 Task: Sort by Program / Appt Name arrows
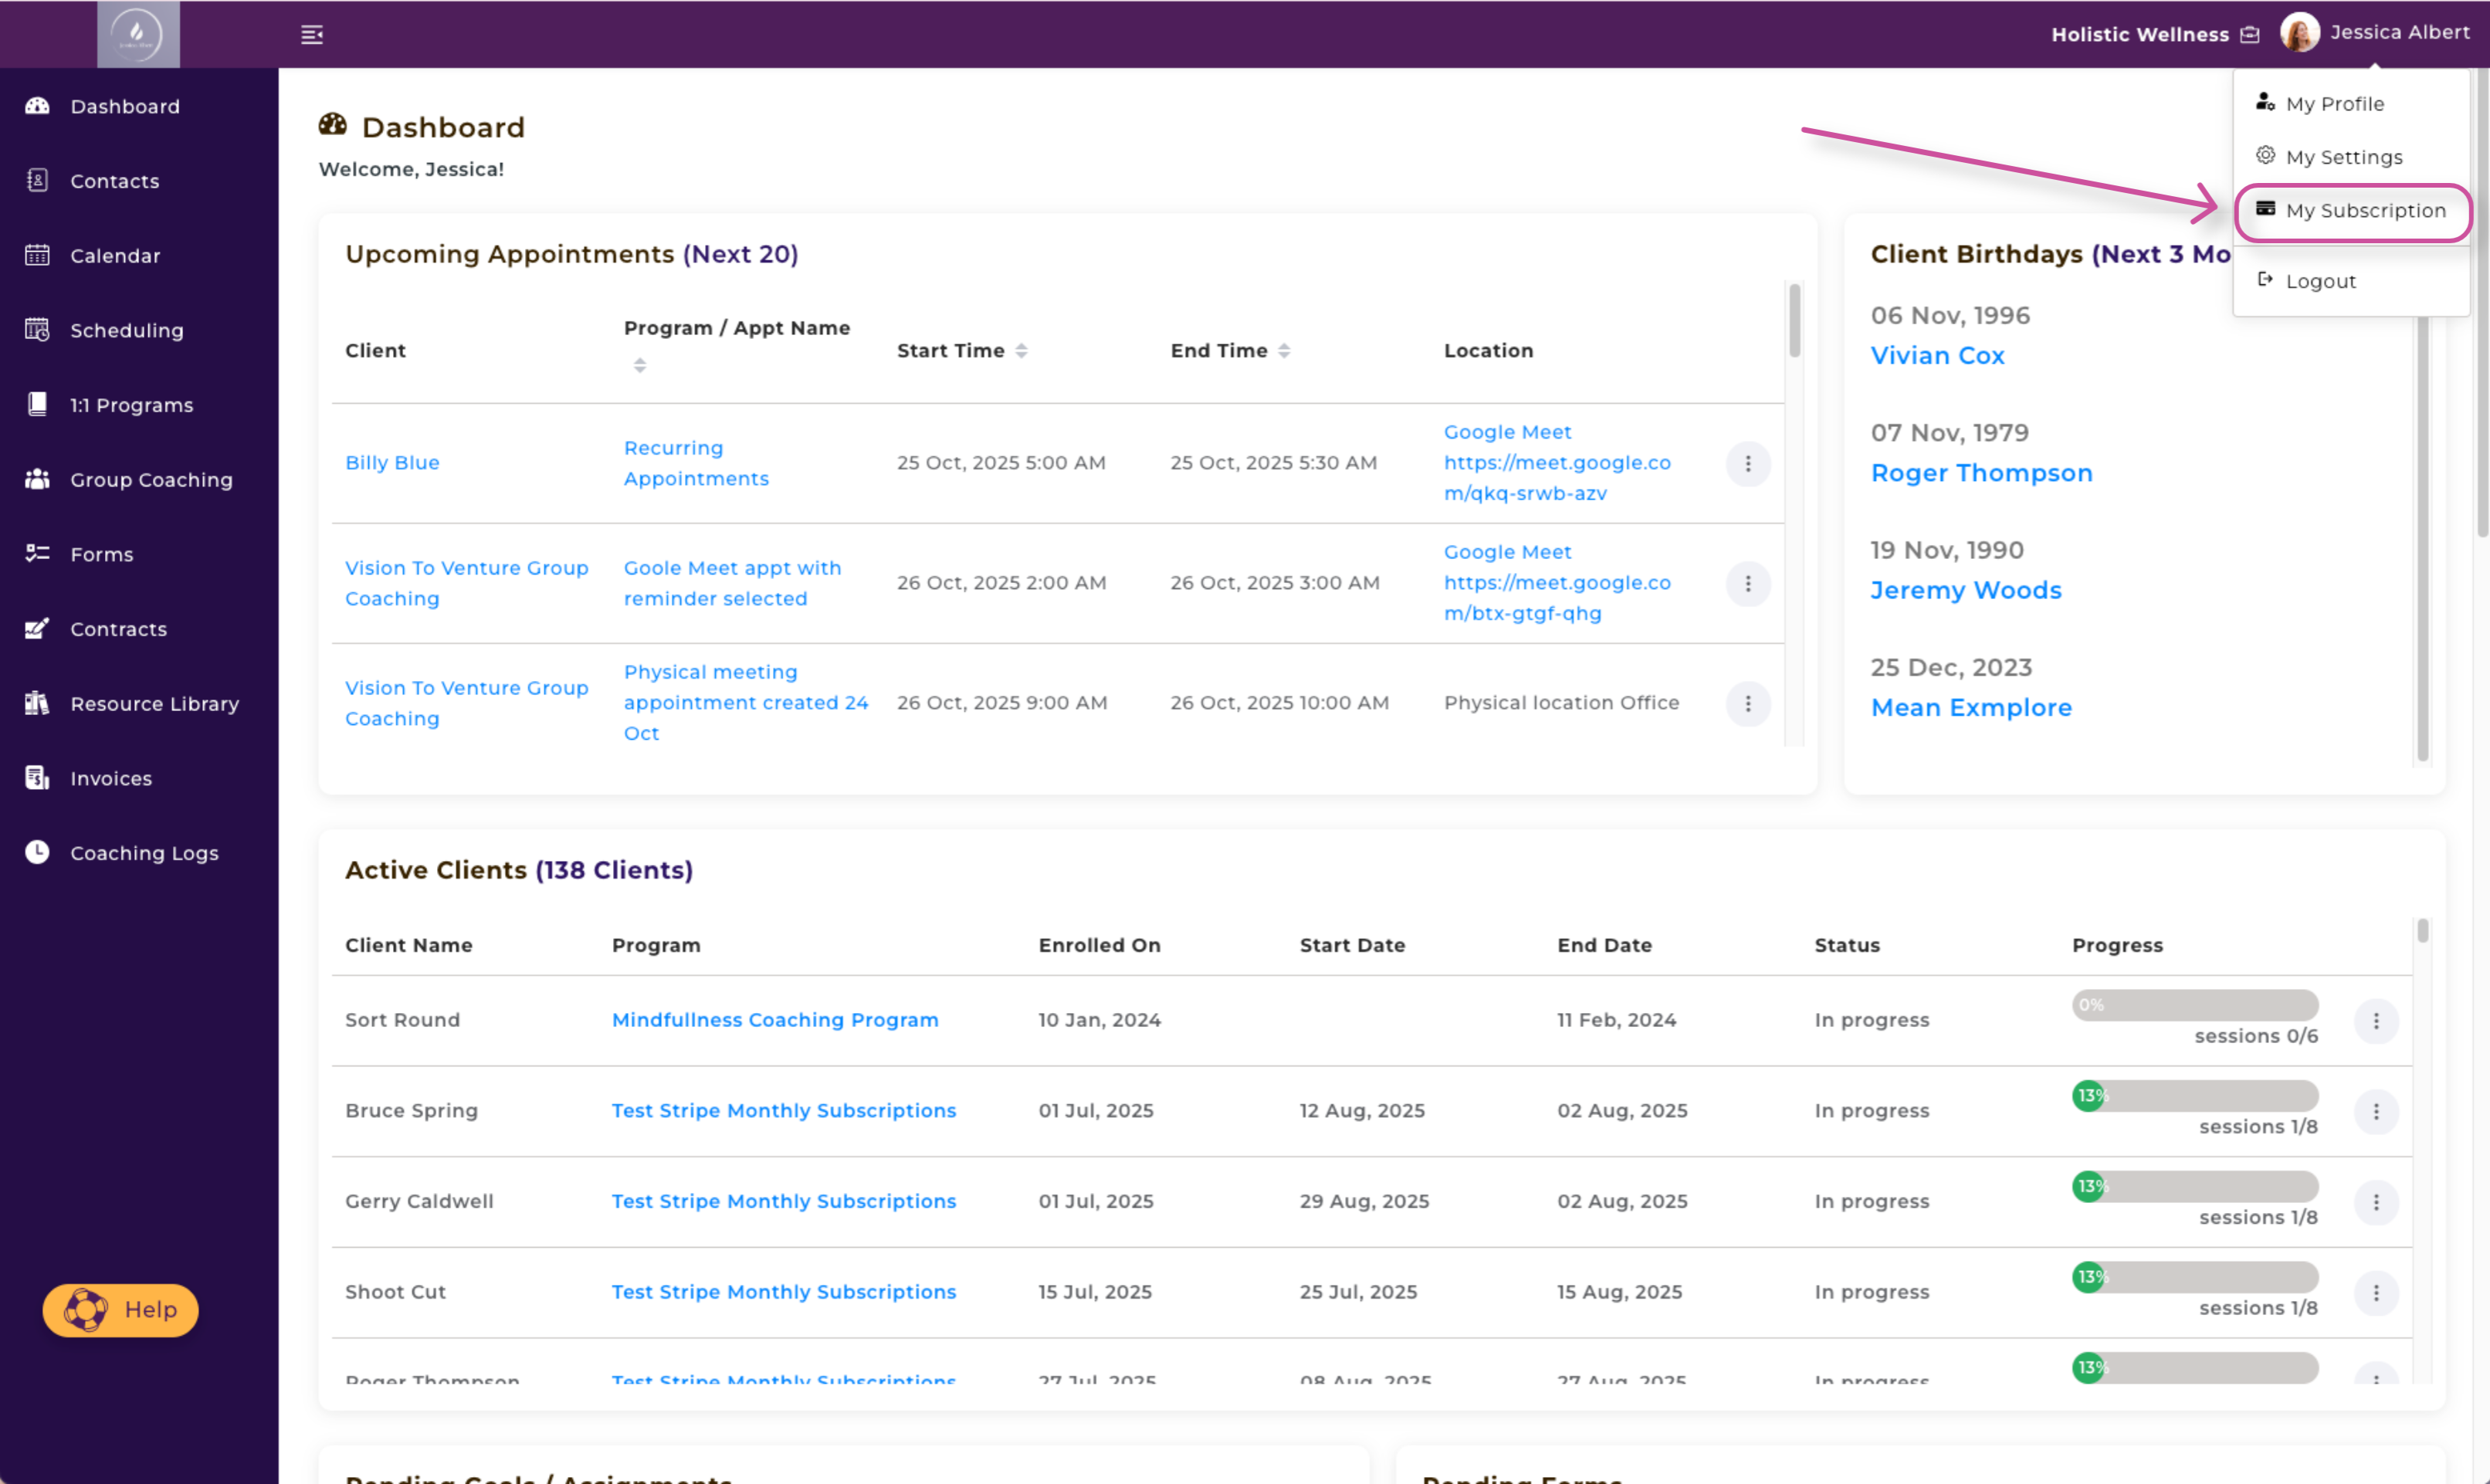[x=640, y=365]
